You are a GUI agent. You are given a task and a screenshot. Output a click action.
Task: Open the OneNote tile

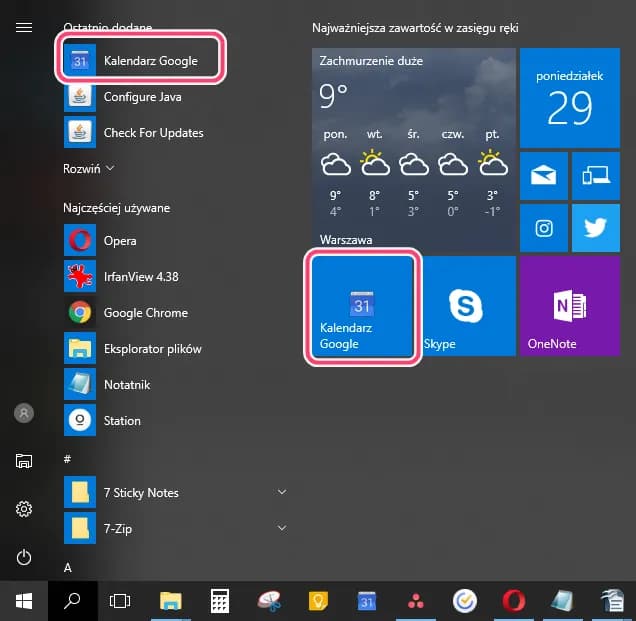coord(570,306)
